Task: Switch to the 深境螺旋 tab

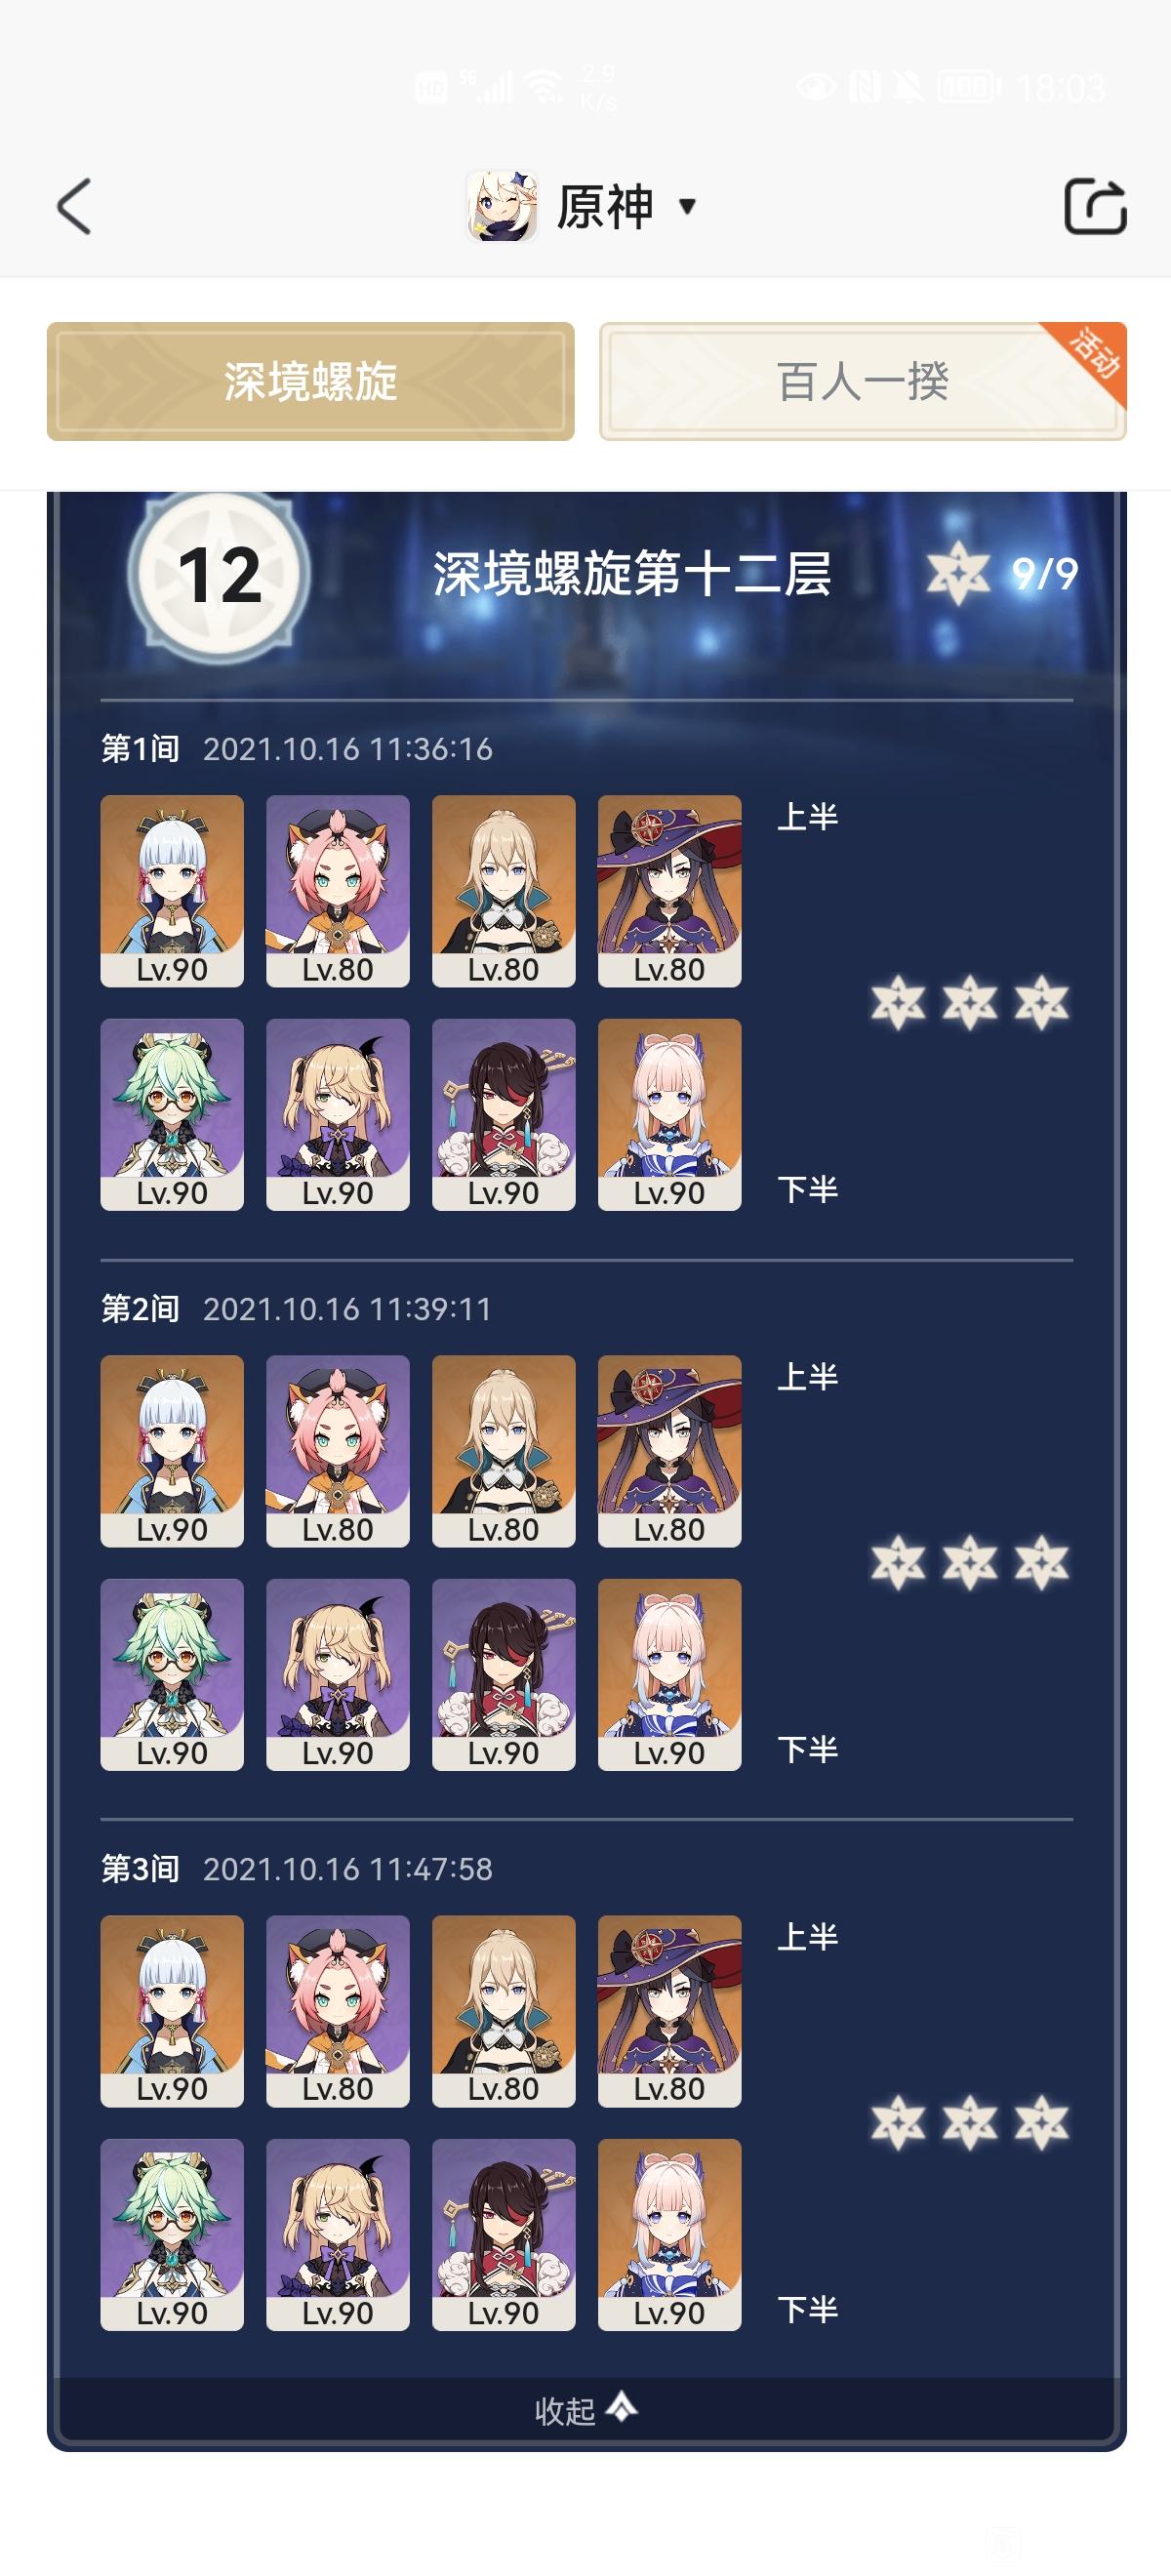Action: [310, 381]
